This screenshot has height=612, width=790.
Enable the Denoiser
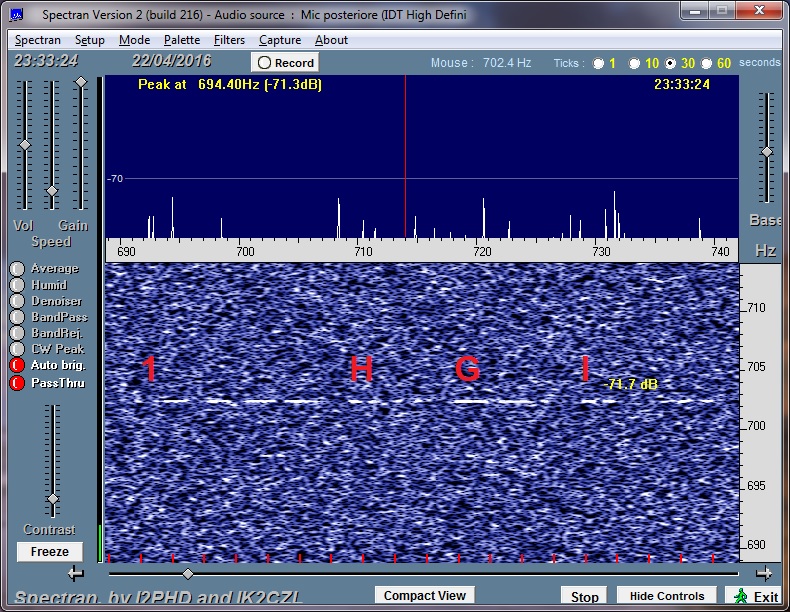point(17,301)
